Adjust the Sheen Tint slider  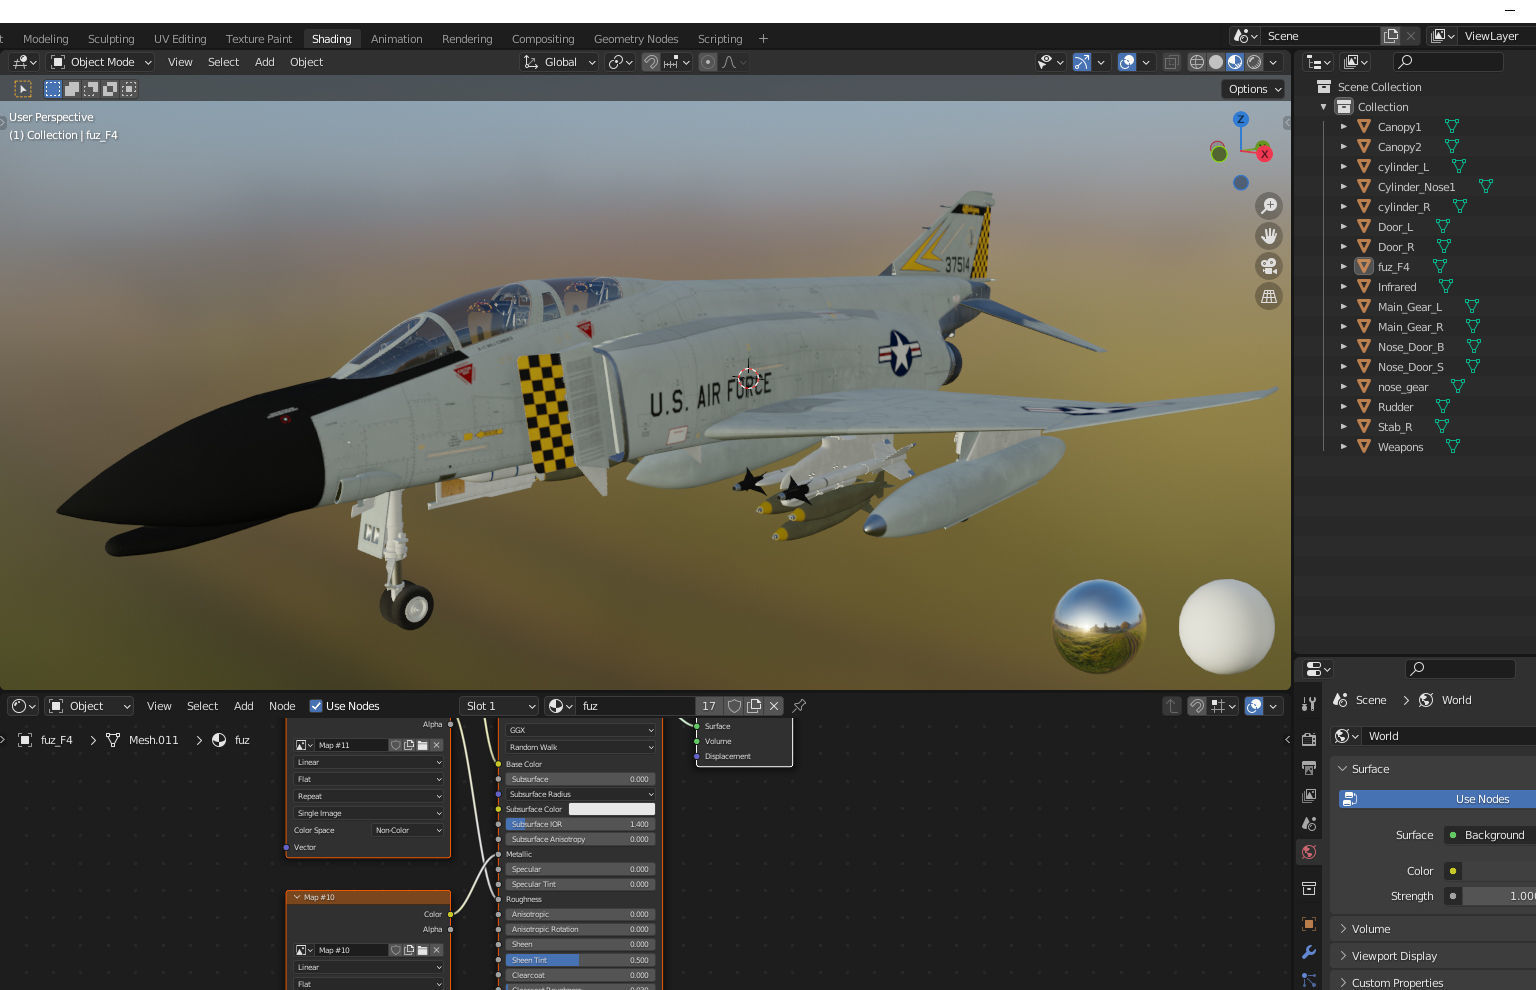coord(580,960)
